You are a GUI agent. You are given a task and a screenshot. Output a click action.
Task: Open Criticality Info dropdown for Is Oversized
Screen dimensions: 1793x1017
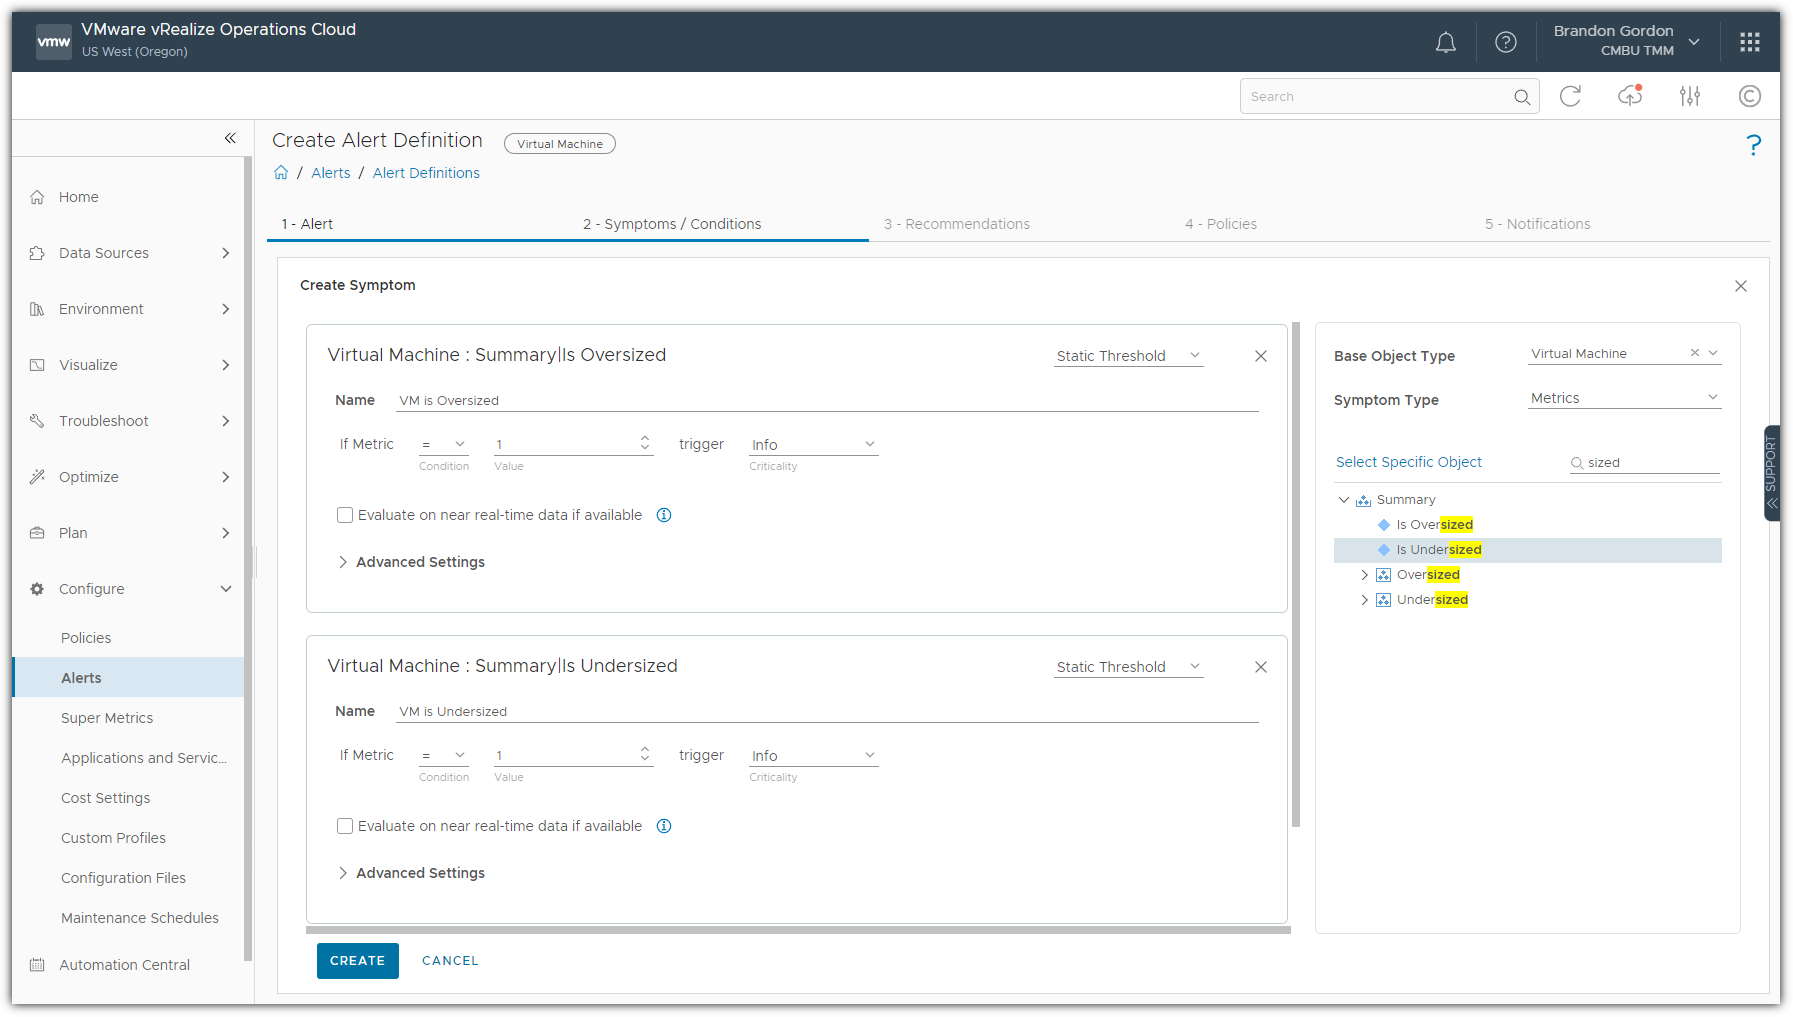[813, 444]
